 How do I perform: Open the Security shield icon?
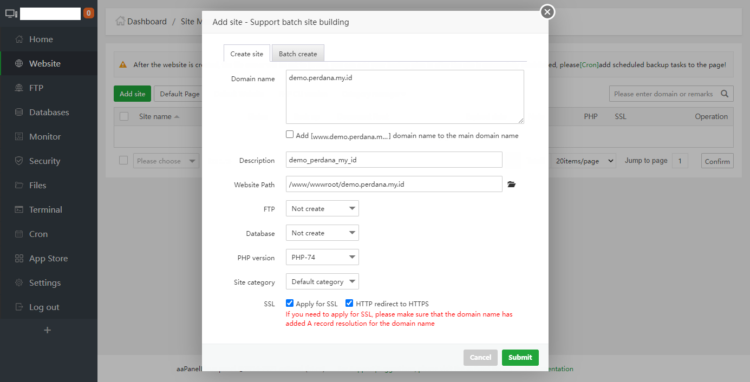(x=19, y=161)
